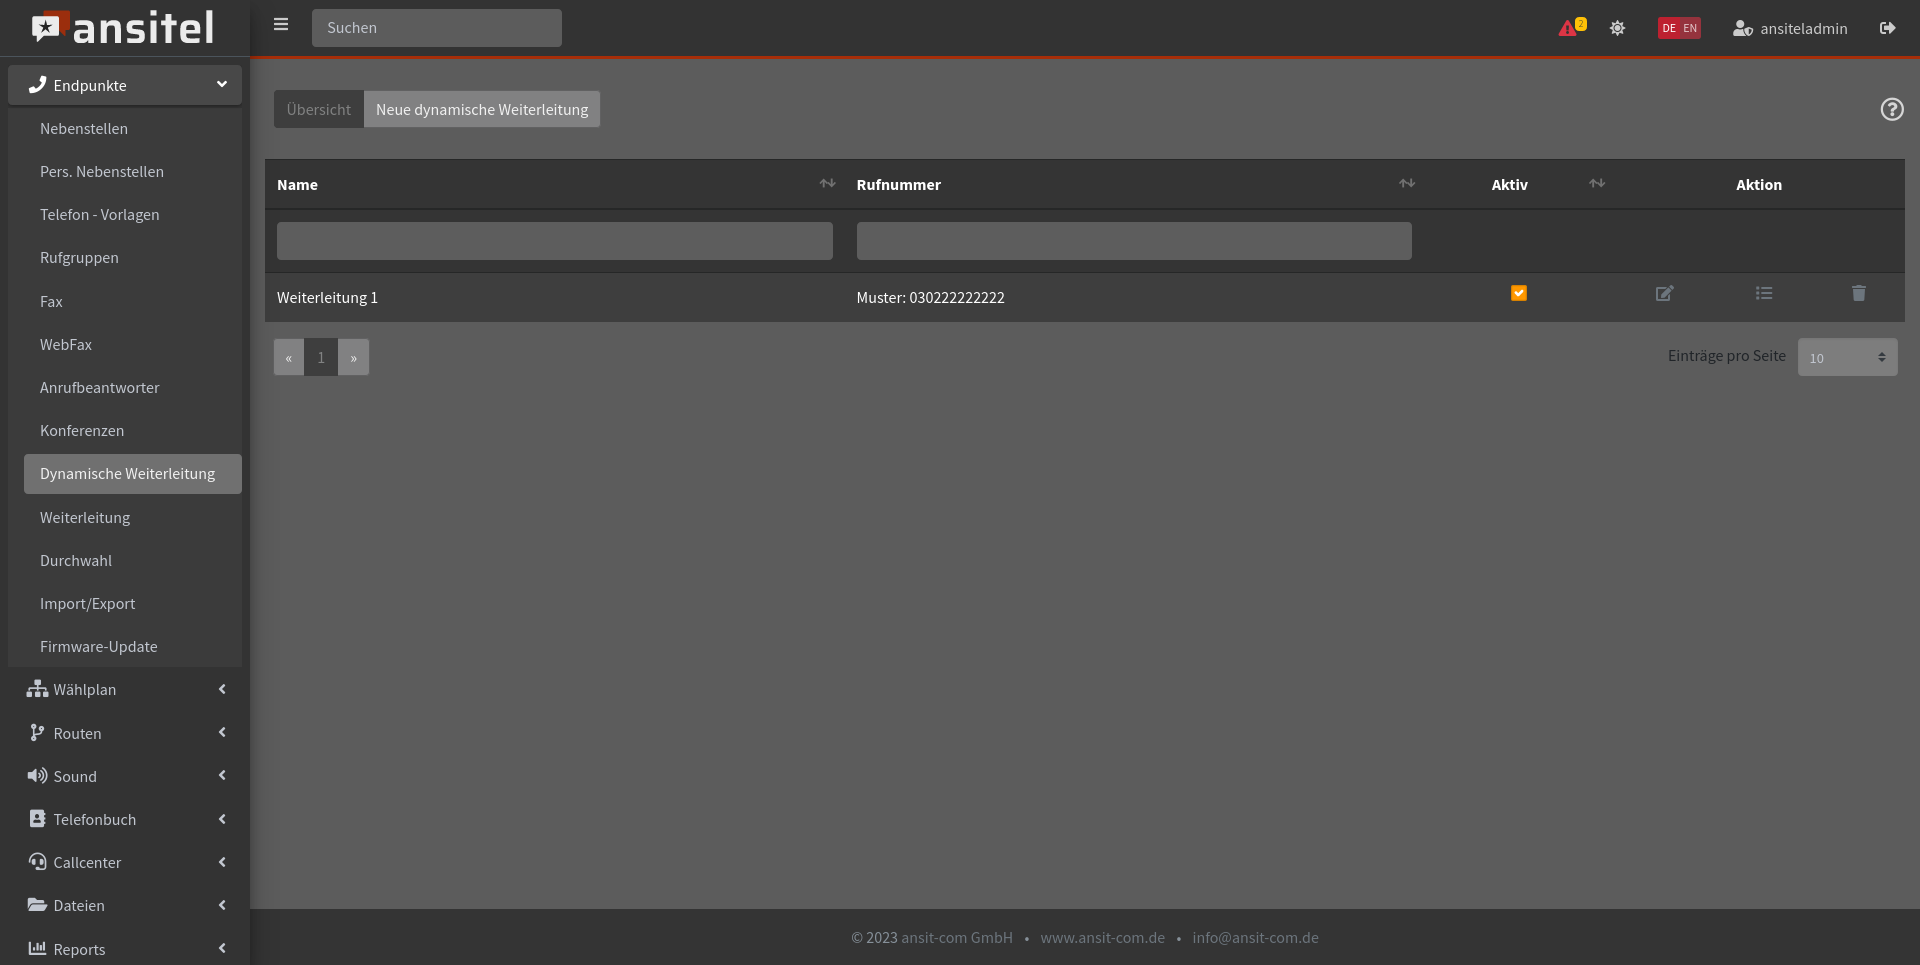Screen dimensions: 1920x965
Task: Log out using the exit icon
Action: click(x=1888, y=28)
